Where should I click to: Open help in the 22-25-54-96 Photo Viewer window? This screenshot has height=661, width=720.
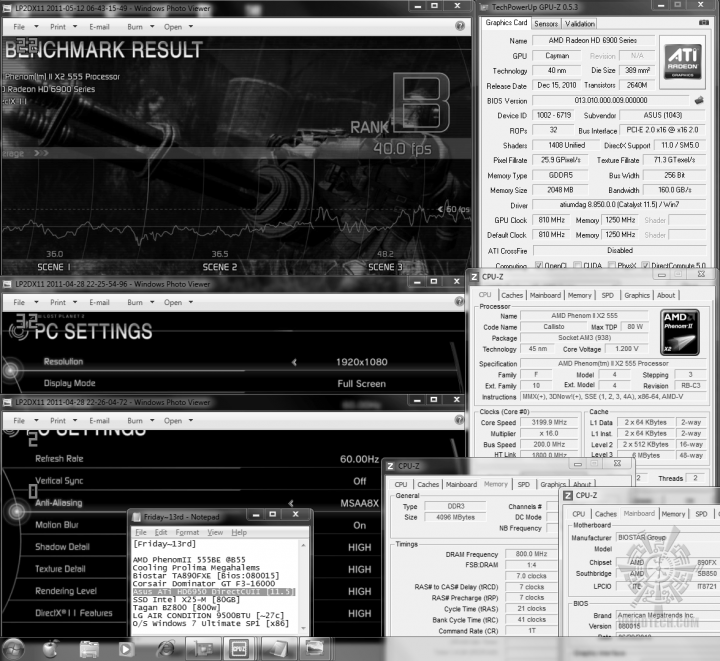459,301
